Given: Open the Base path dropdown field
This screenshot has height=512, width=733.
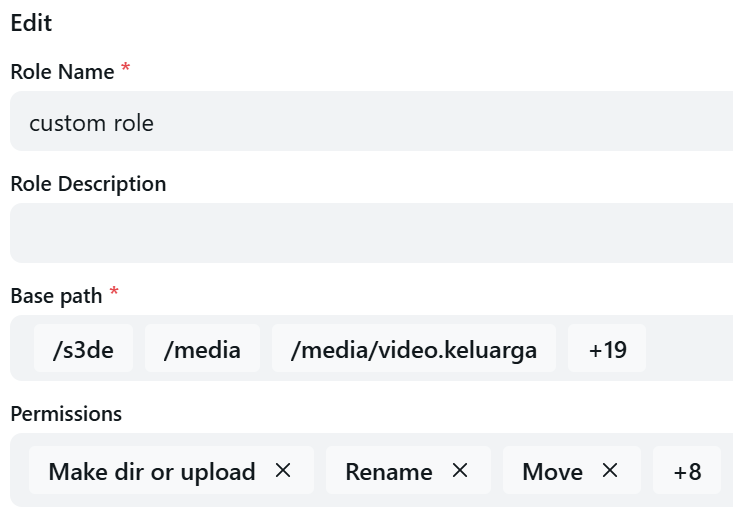Looking at the screenshot, I should pos(688,349).
